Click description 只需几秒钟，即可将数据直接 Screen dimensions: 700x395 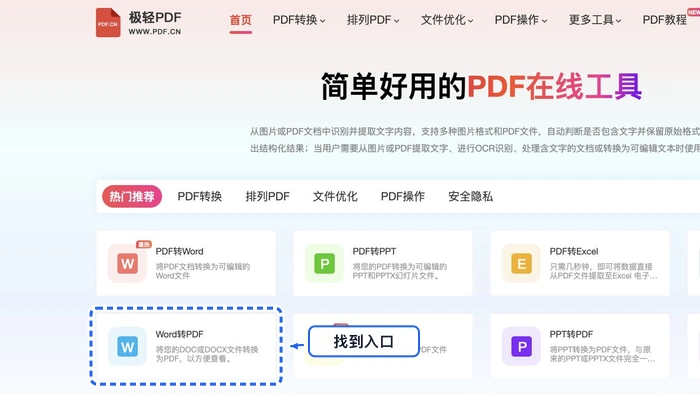click(601, 266)
